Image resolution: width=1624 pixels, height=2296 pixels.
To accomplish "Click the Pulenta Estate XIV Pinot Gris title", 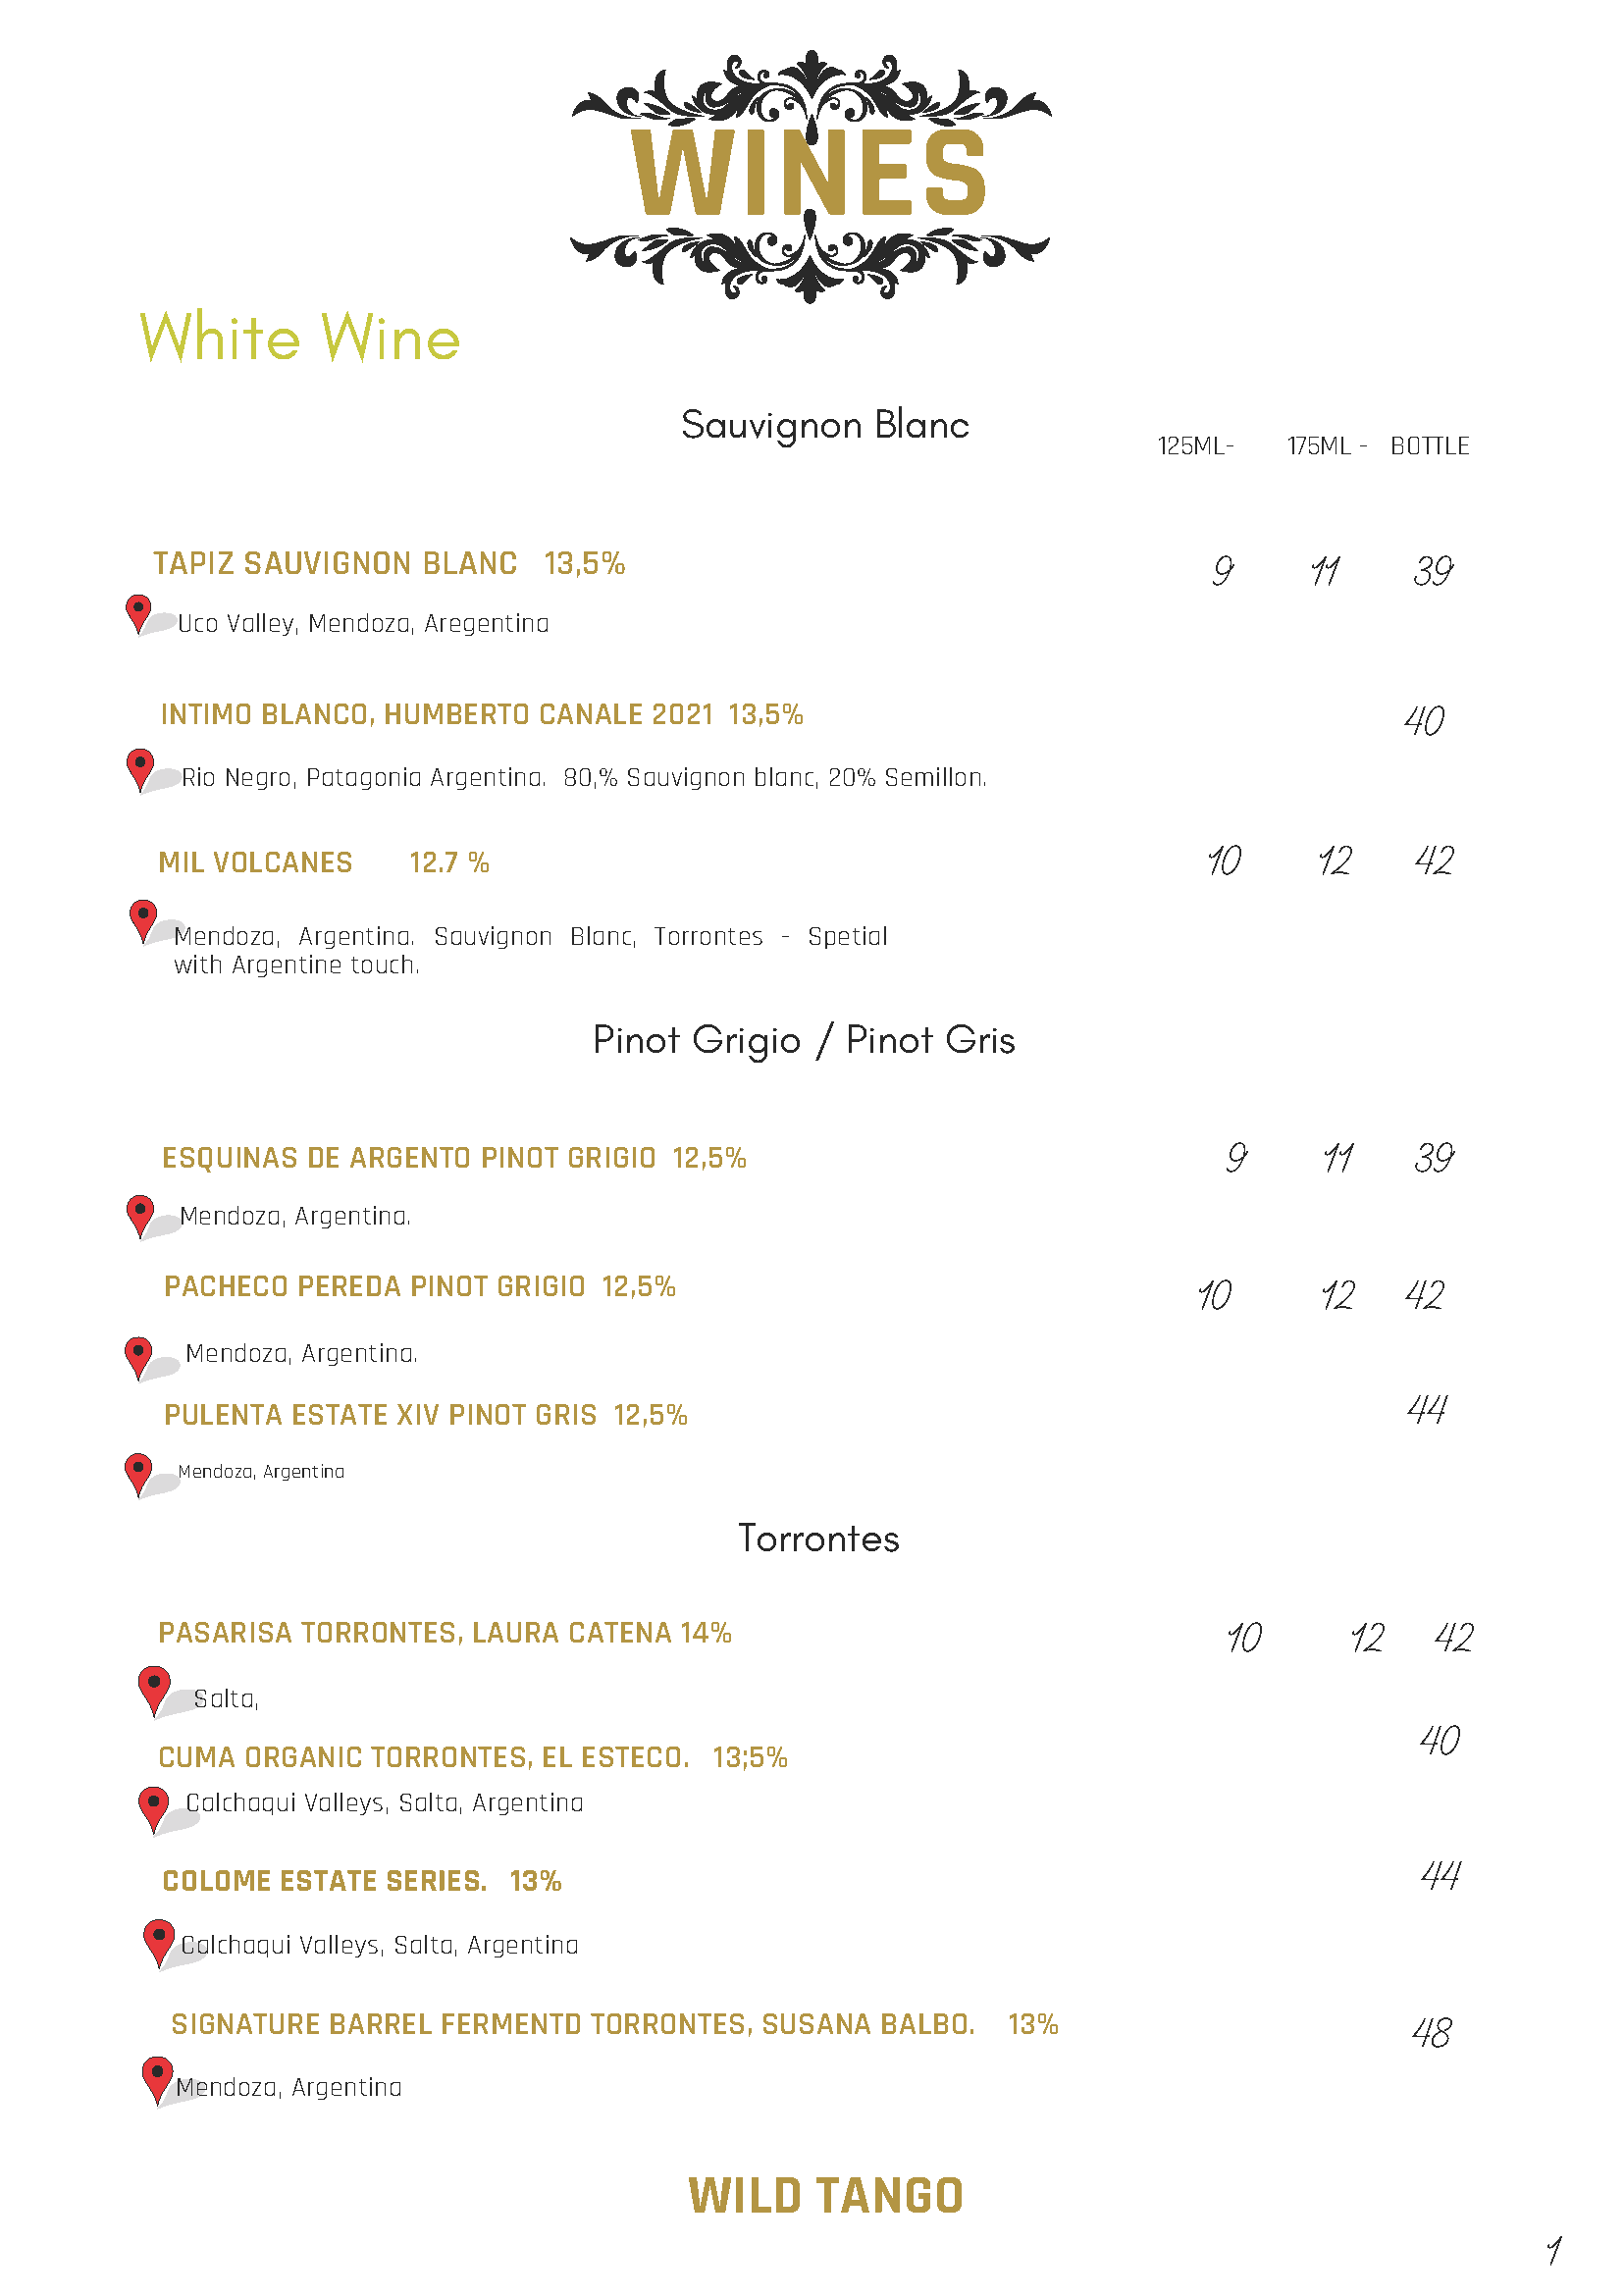I will pos(425,1415).
